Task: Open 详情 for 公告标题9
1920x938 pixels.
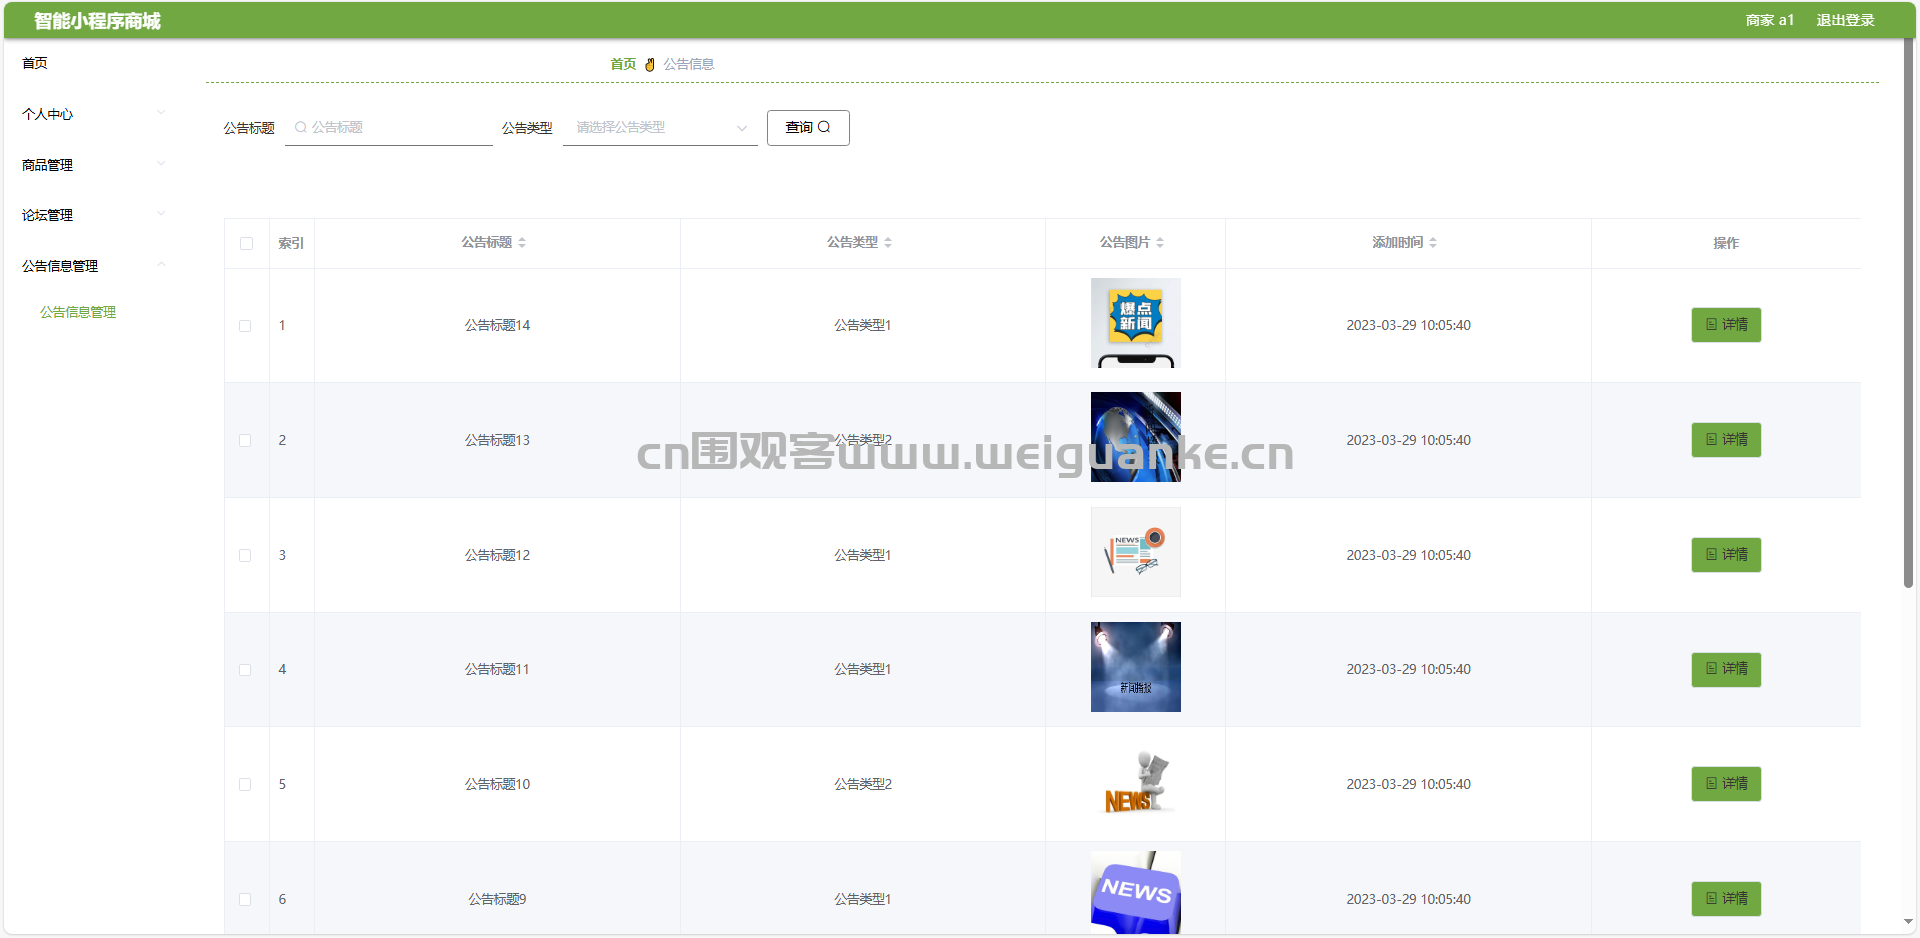Action: (x=1726, y=899)
